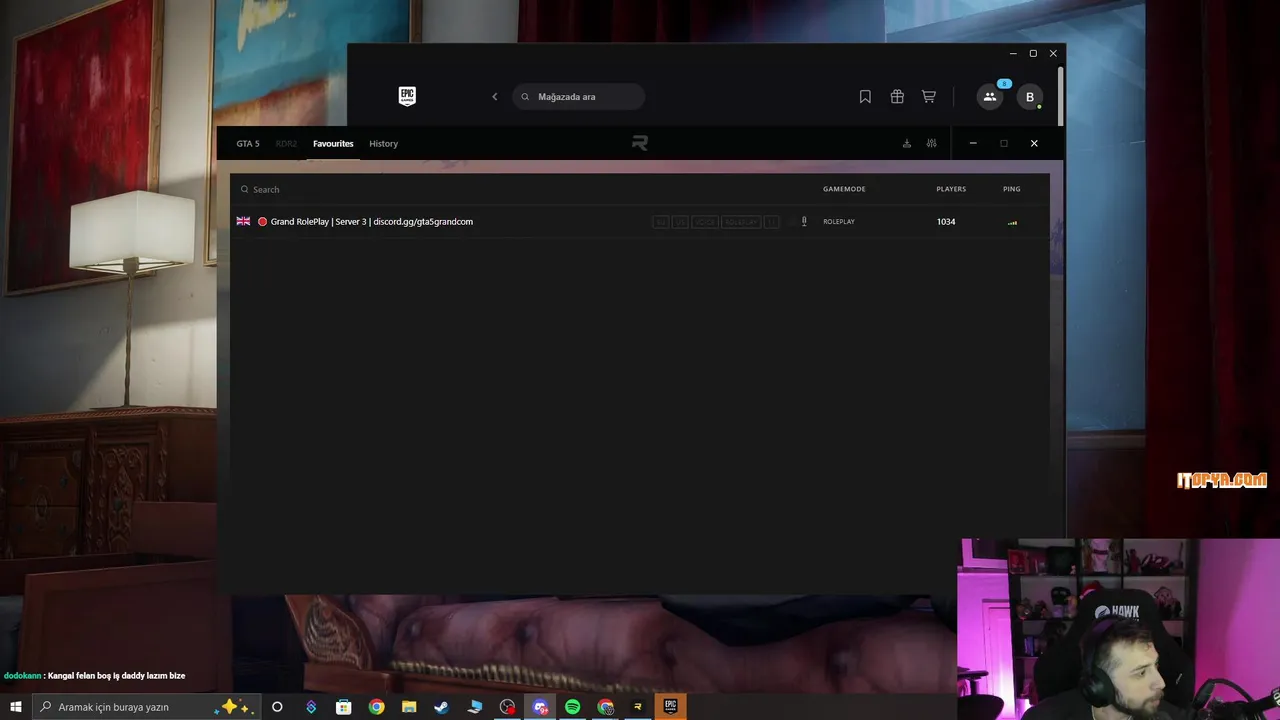
Task: Minimize the RAGE MP launcher window
Action: (x=973, y=143)
